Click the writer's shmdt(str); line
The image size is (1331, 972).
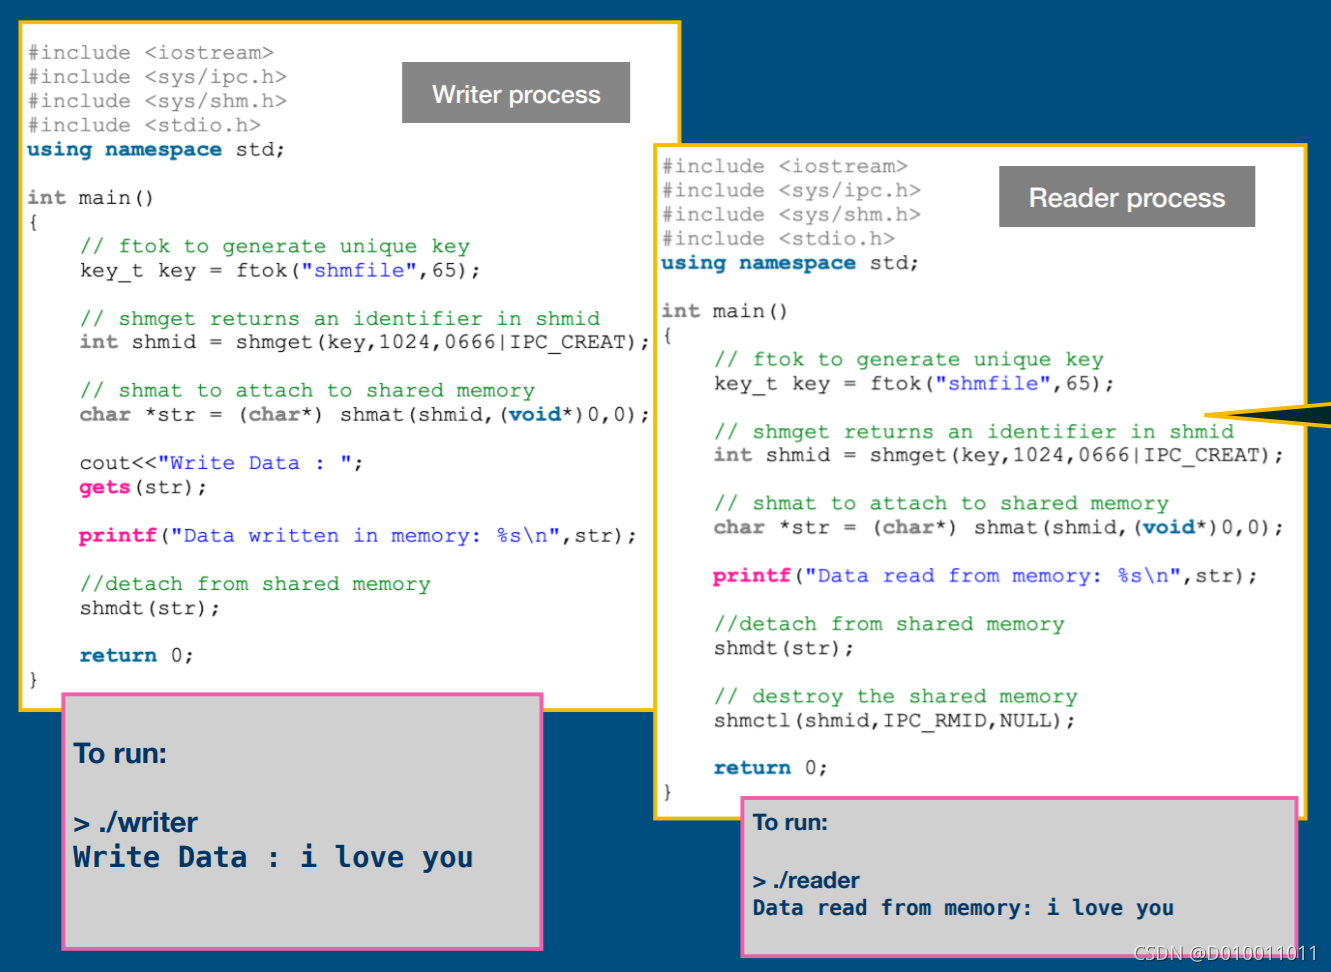[150, 608]
